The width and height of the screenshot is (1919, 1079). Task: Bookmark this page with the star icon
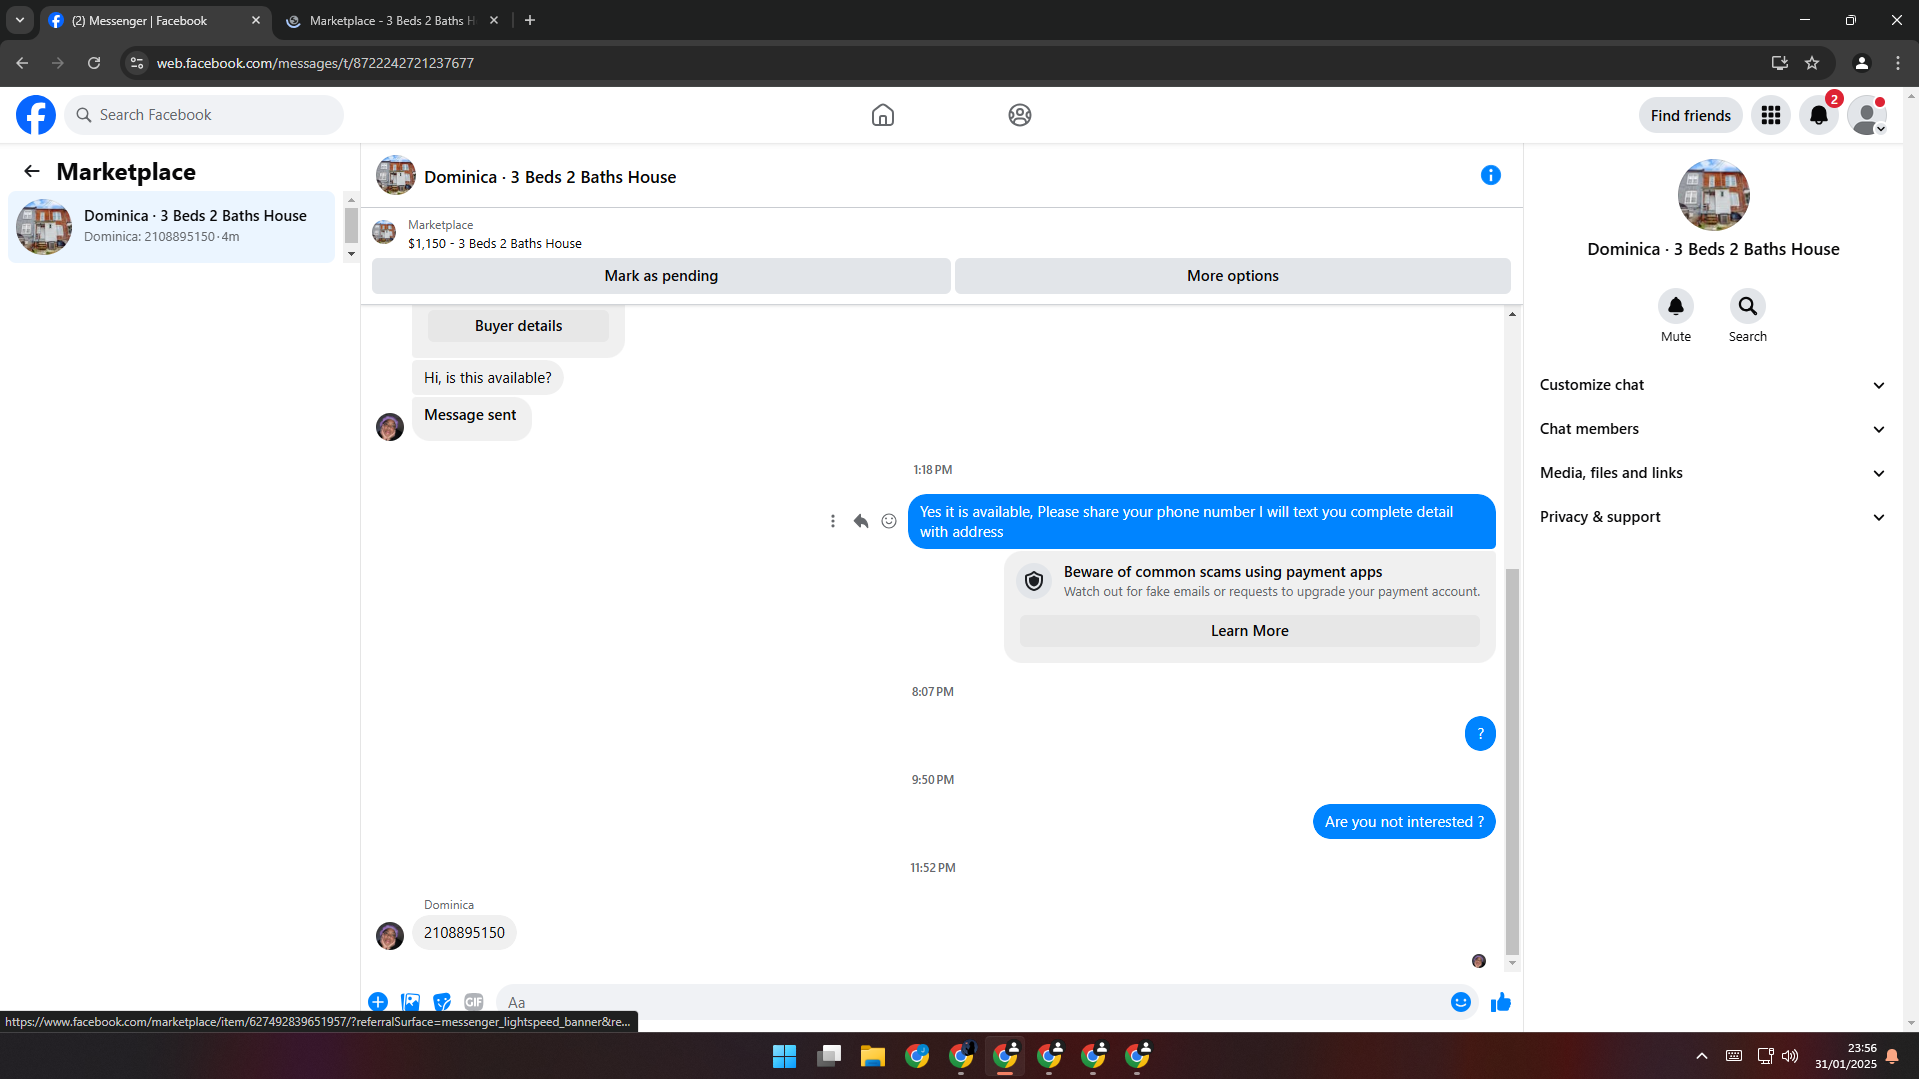(1812, 63)
